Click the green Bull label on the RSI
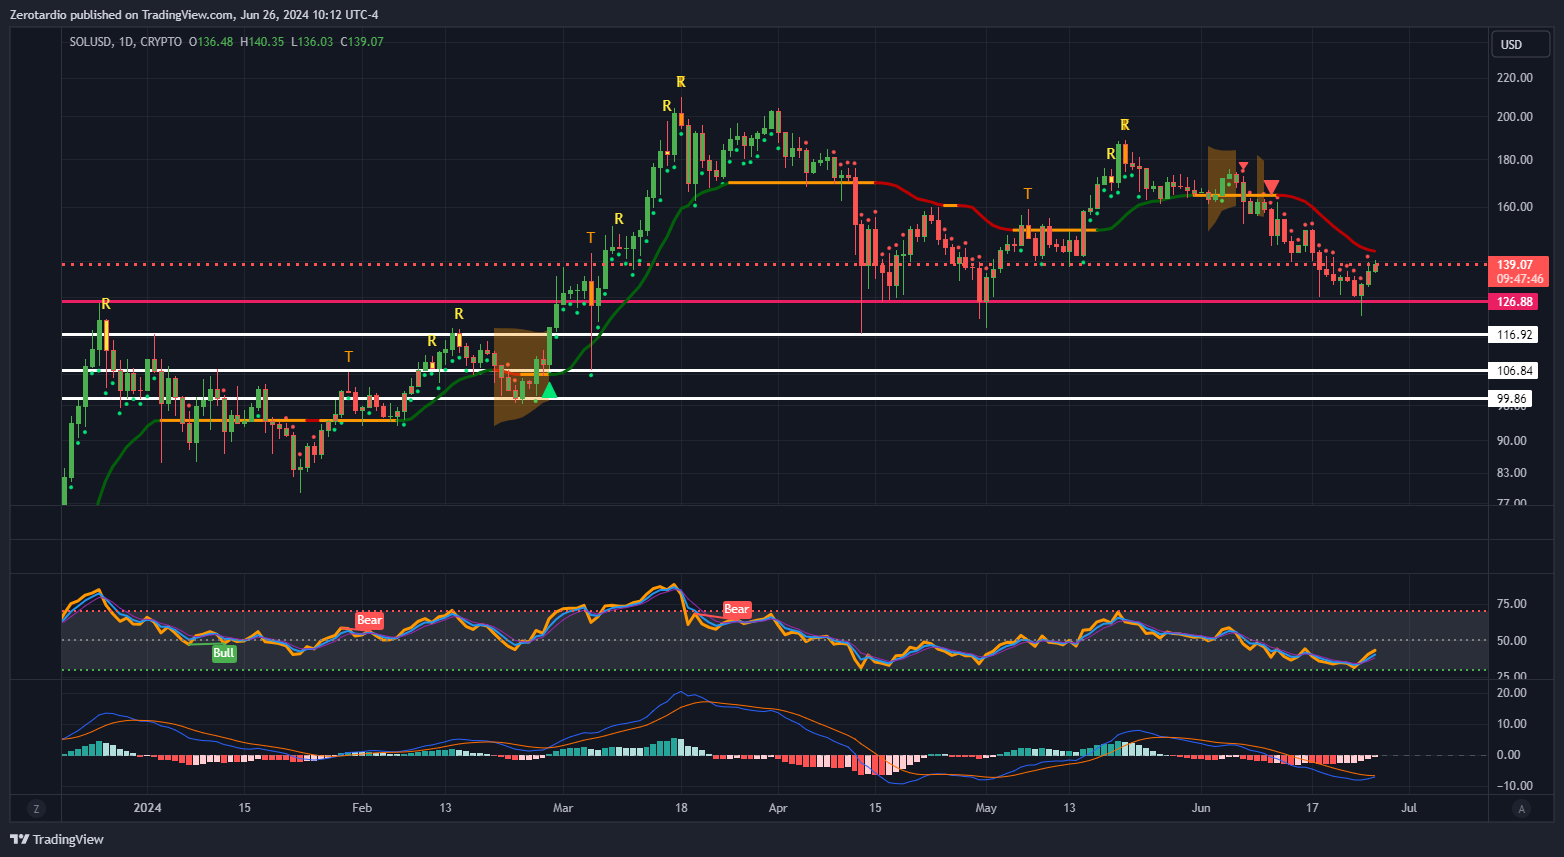Screen dimensions: 1564x857 point(224,653)
